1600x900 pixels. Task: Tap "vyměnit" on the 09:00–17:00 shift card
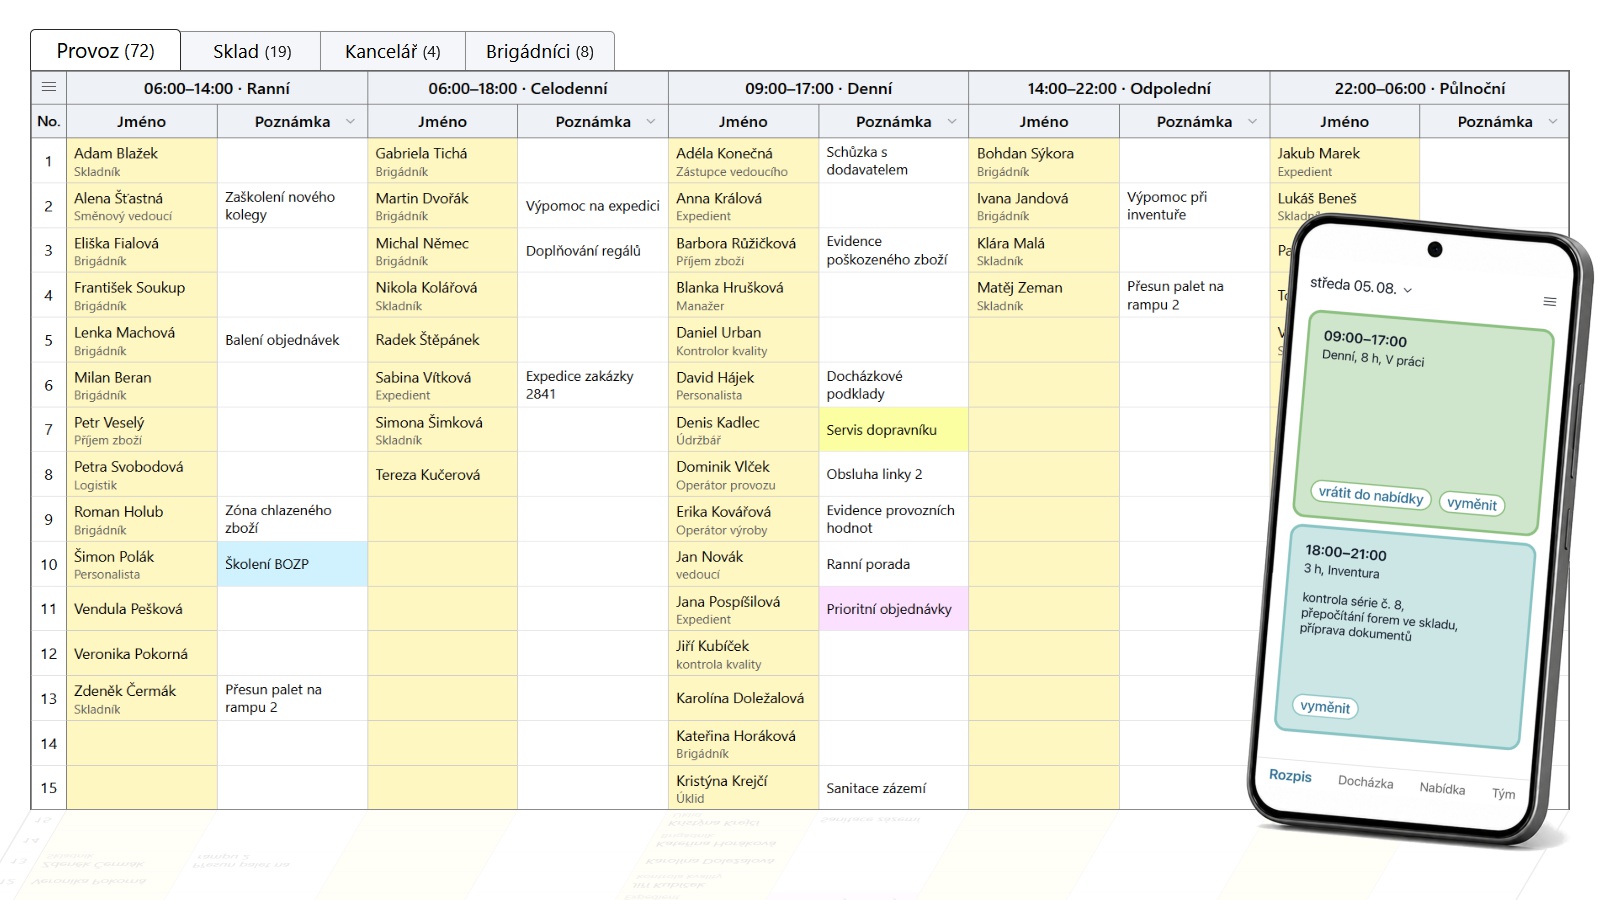(x=1471, y=503)
